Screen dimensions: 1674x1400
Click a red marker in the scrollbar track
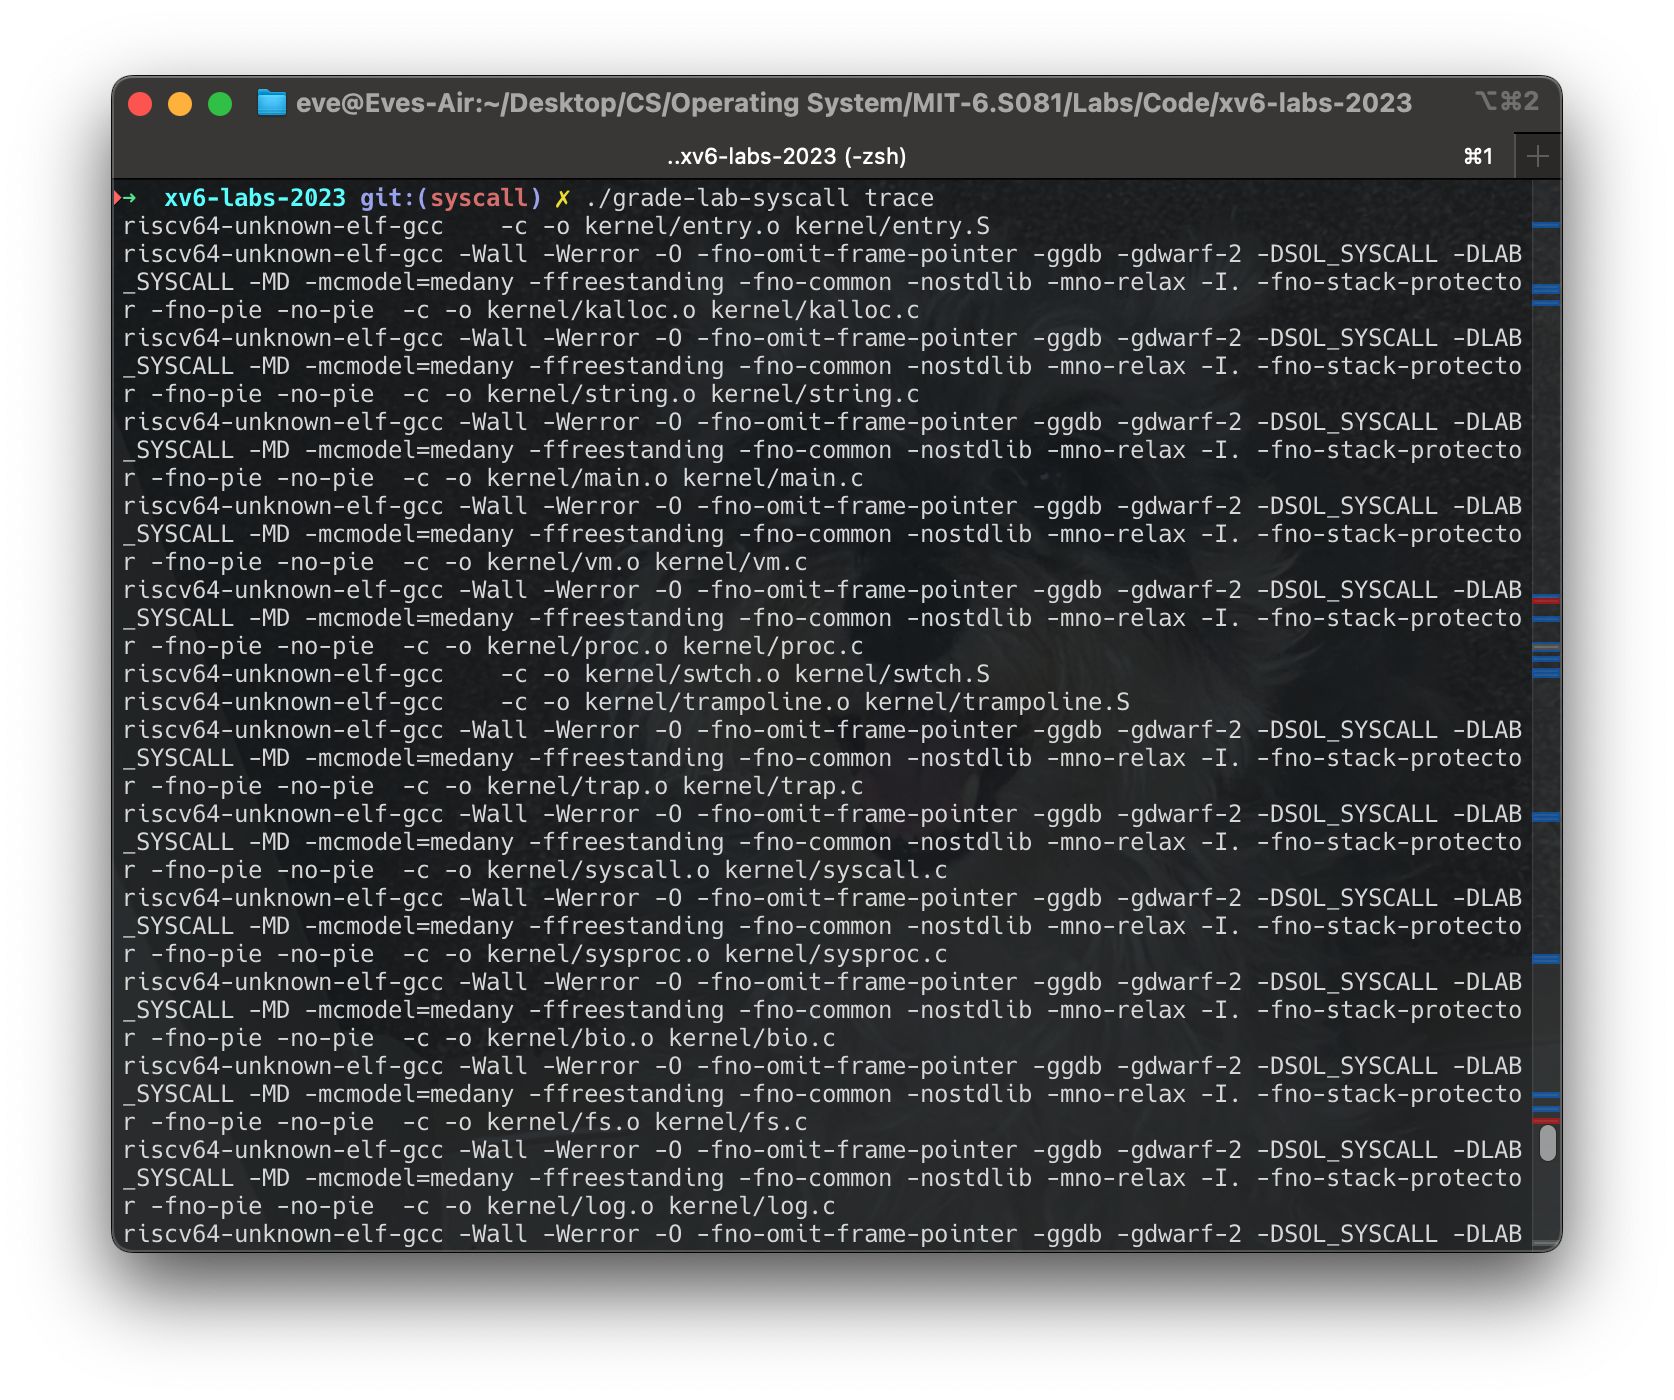coord(1545,601)
